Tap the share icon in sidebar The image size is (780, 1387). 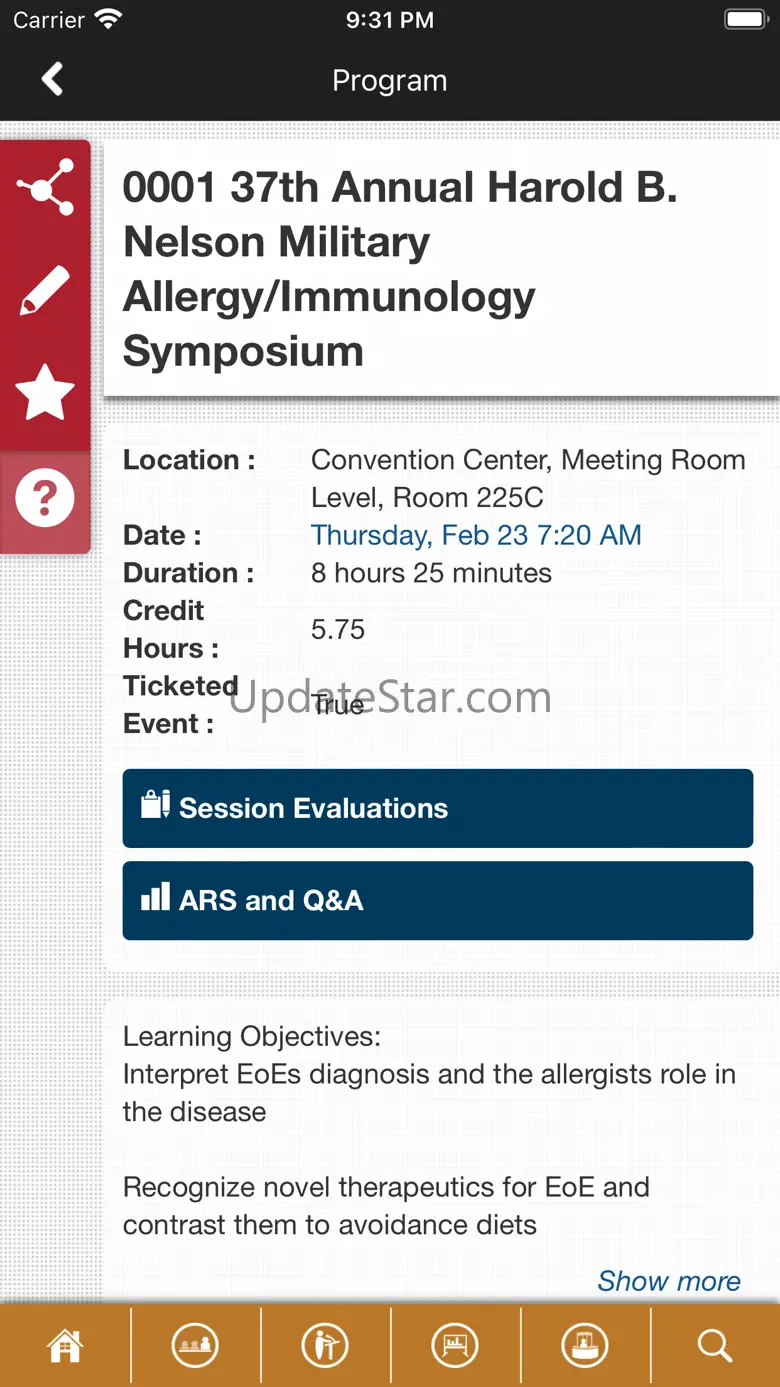pos(45,187)
